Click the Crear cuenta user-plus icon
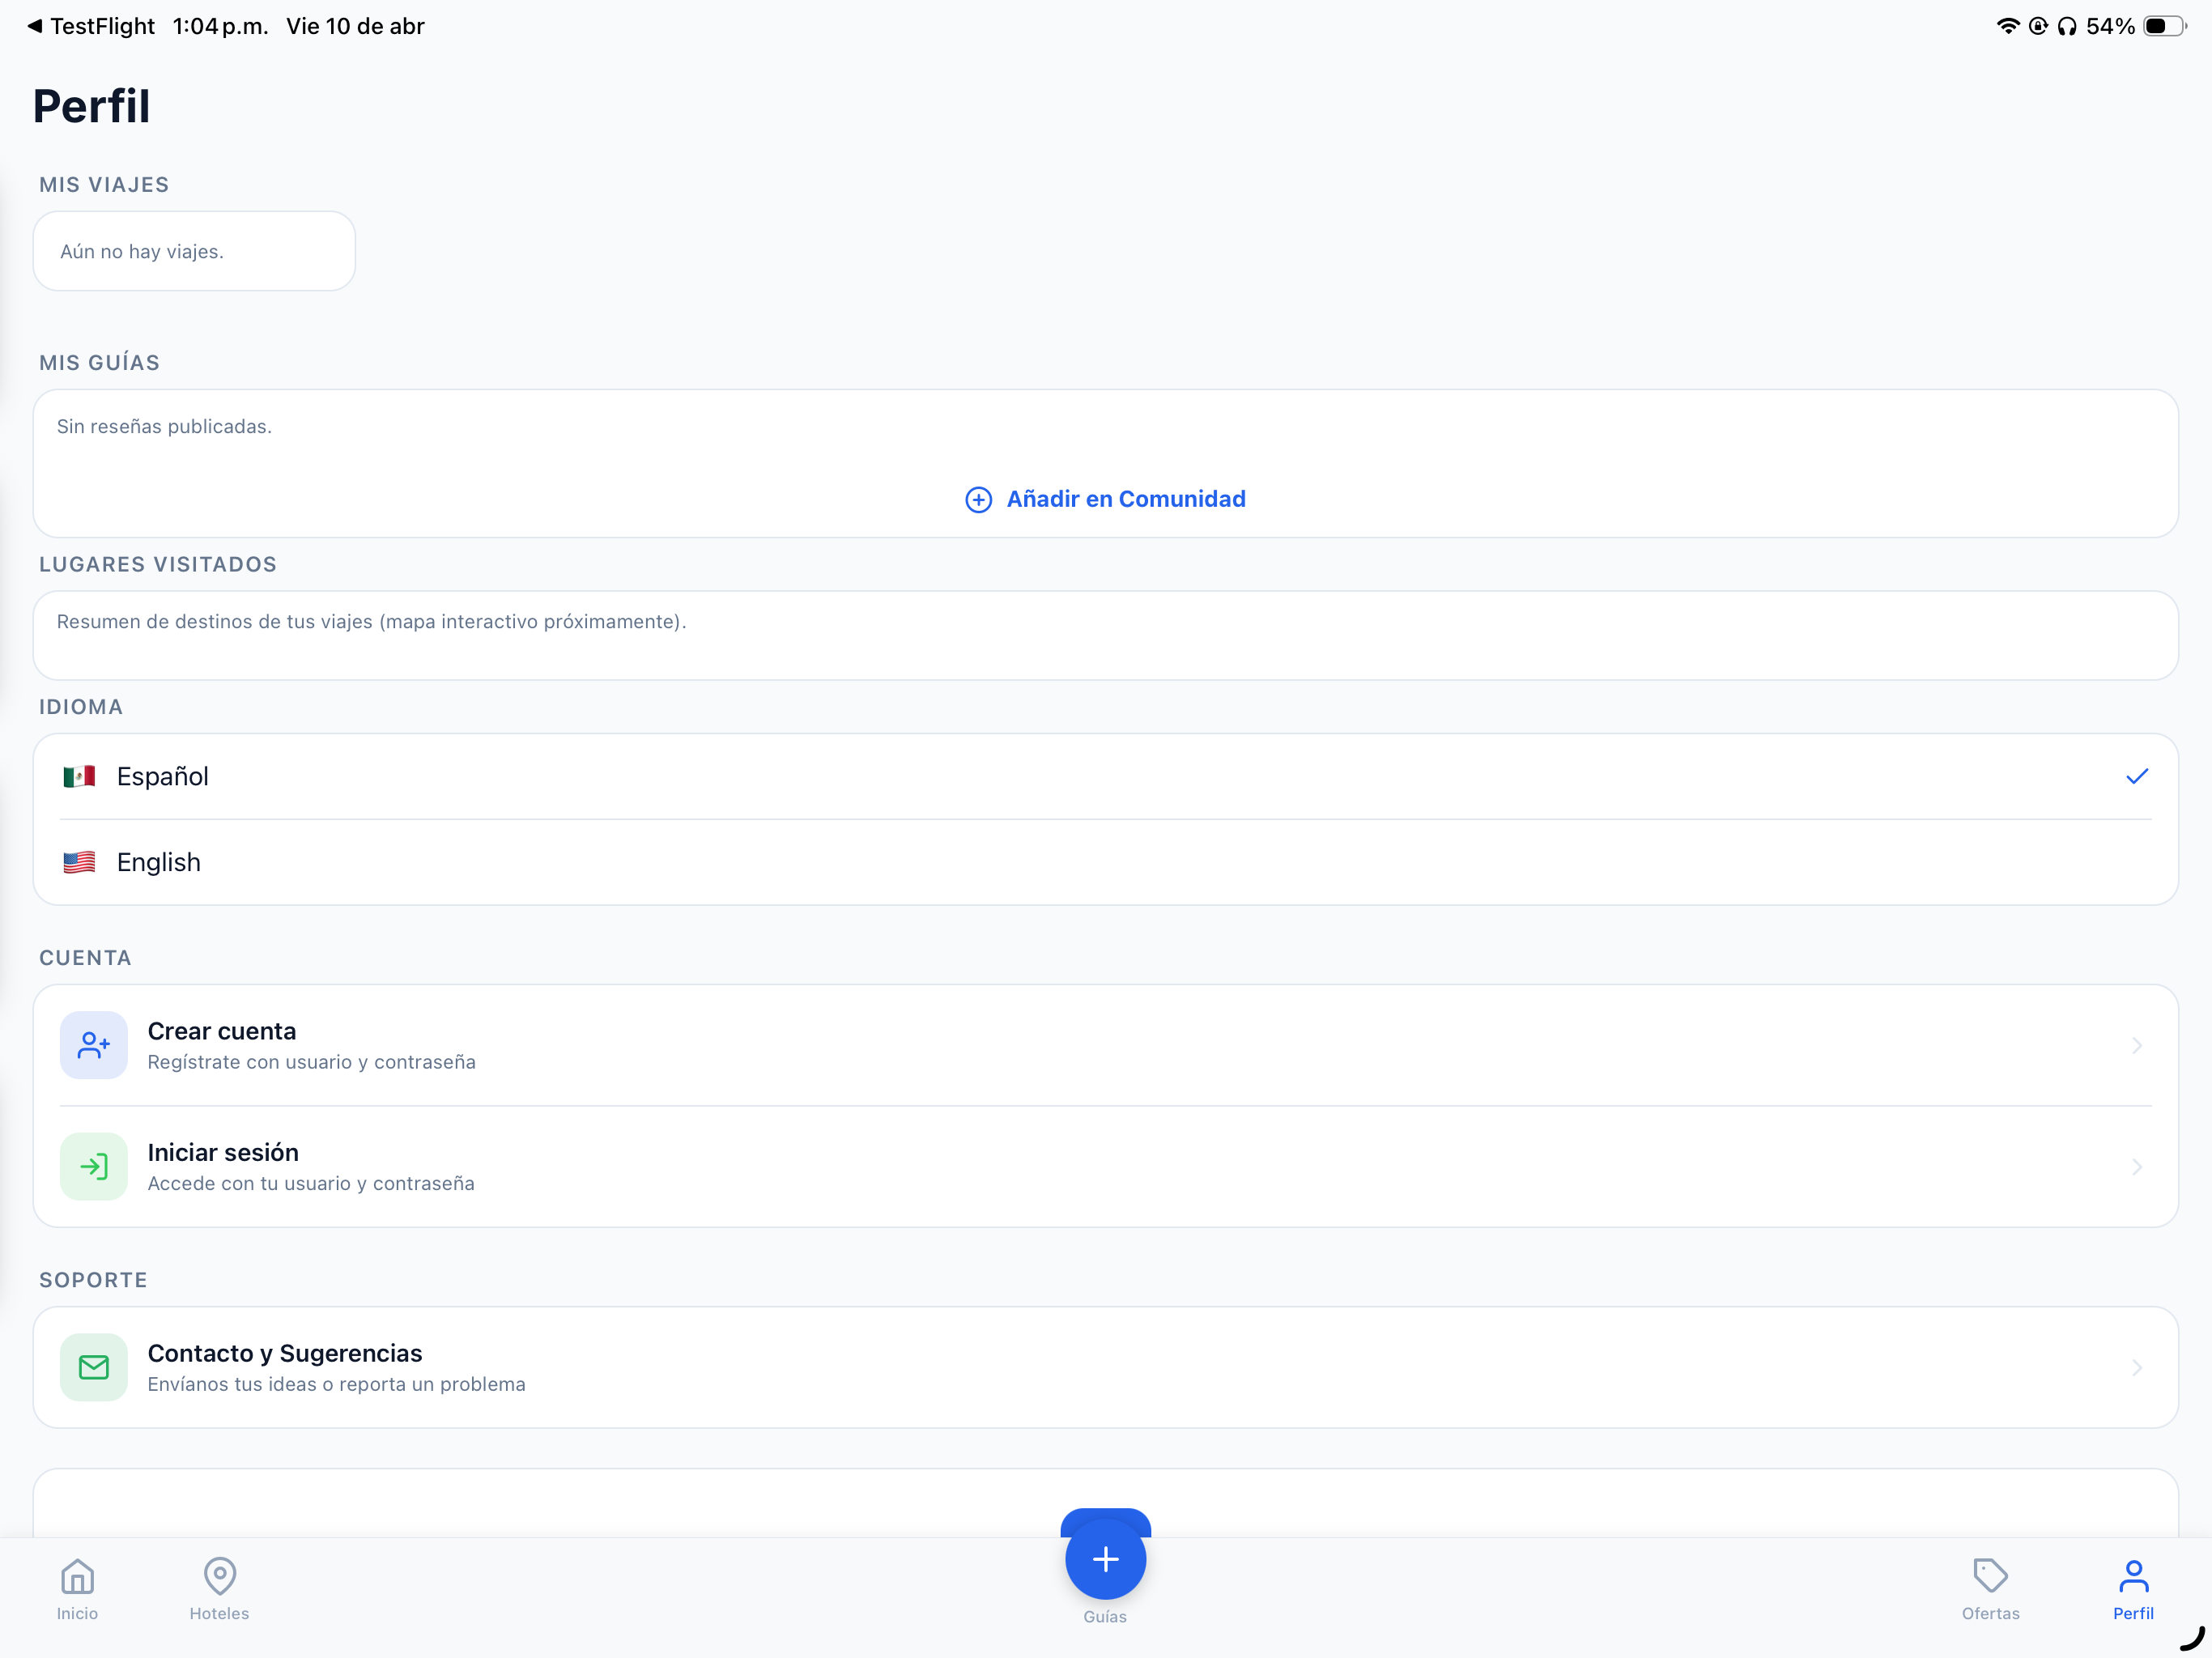Viewport: 2212px width, 1658px height. [x=94, y=1045]
